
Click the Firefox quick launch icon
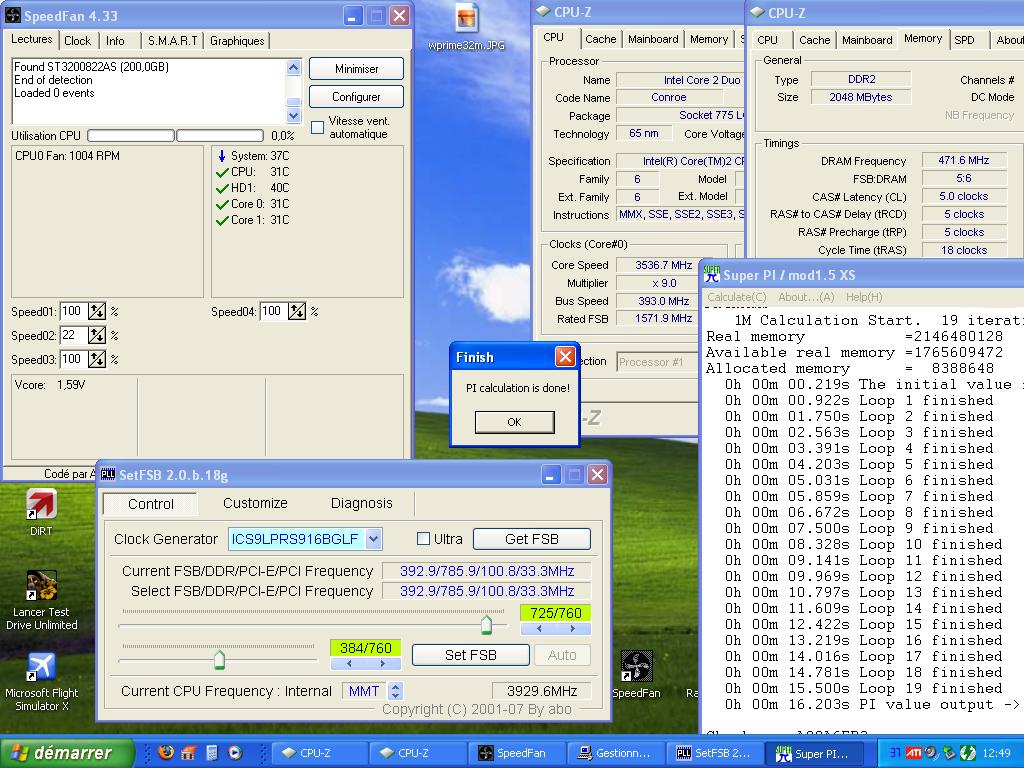[x=167, y=752]
